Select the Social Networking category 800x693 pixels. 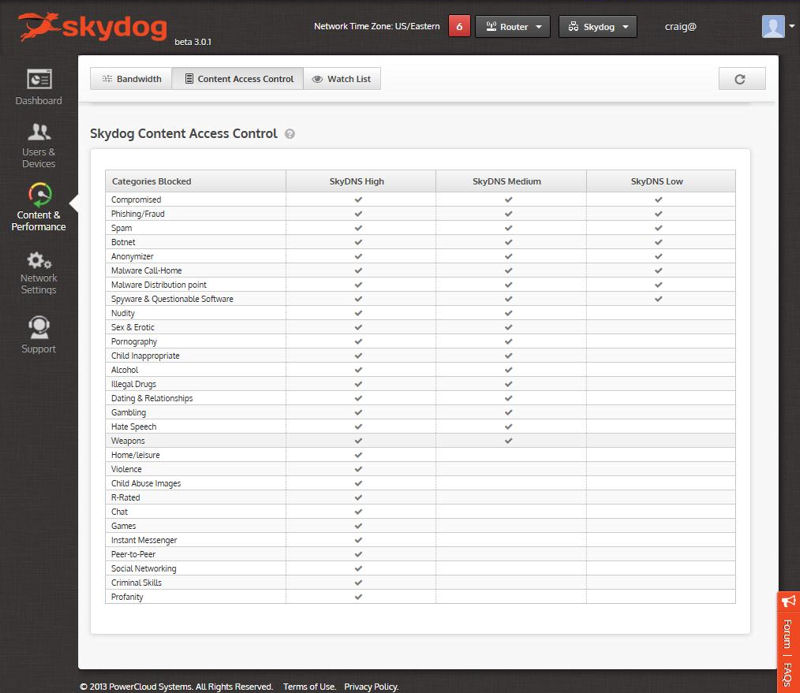pos(143,568)
